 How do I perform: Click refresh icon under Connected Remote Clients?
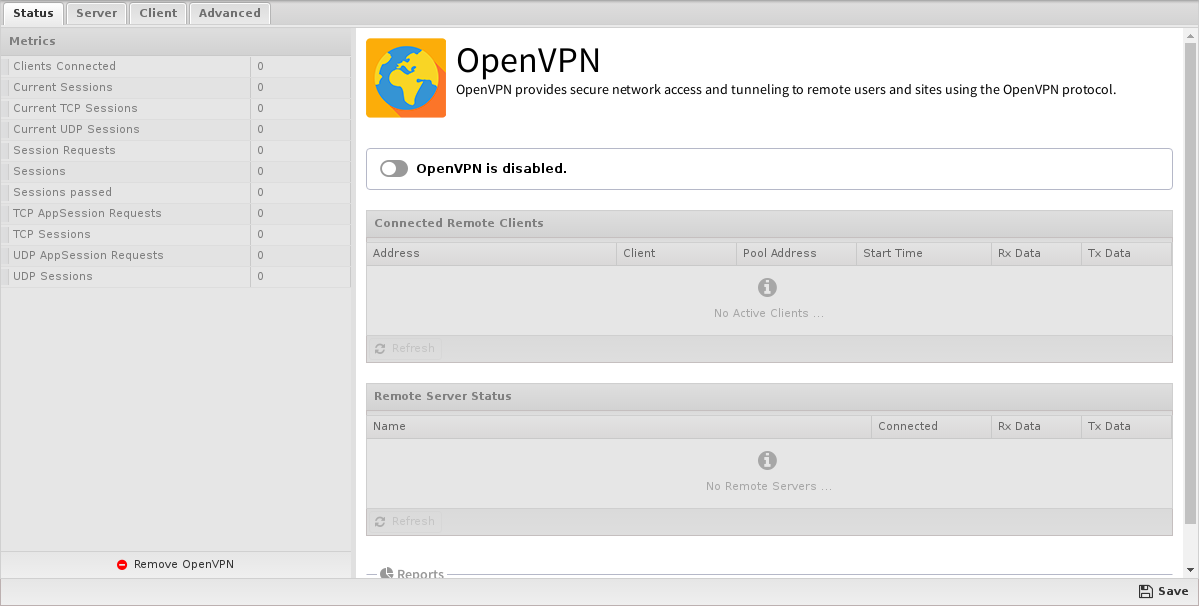point(380,349)
